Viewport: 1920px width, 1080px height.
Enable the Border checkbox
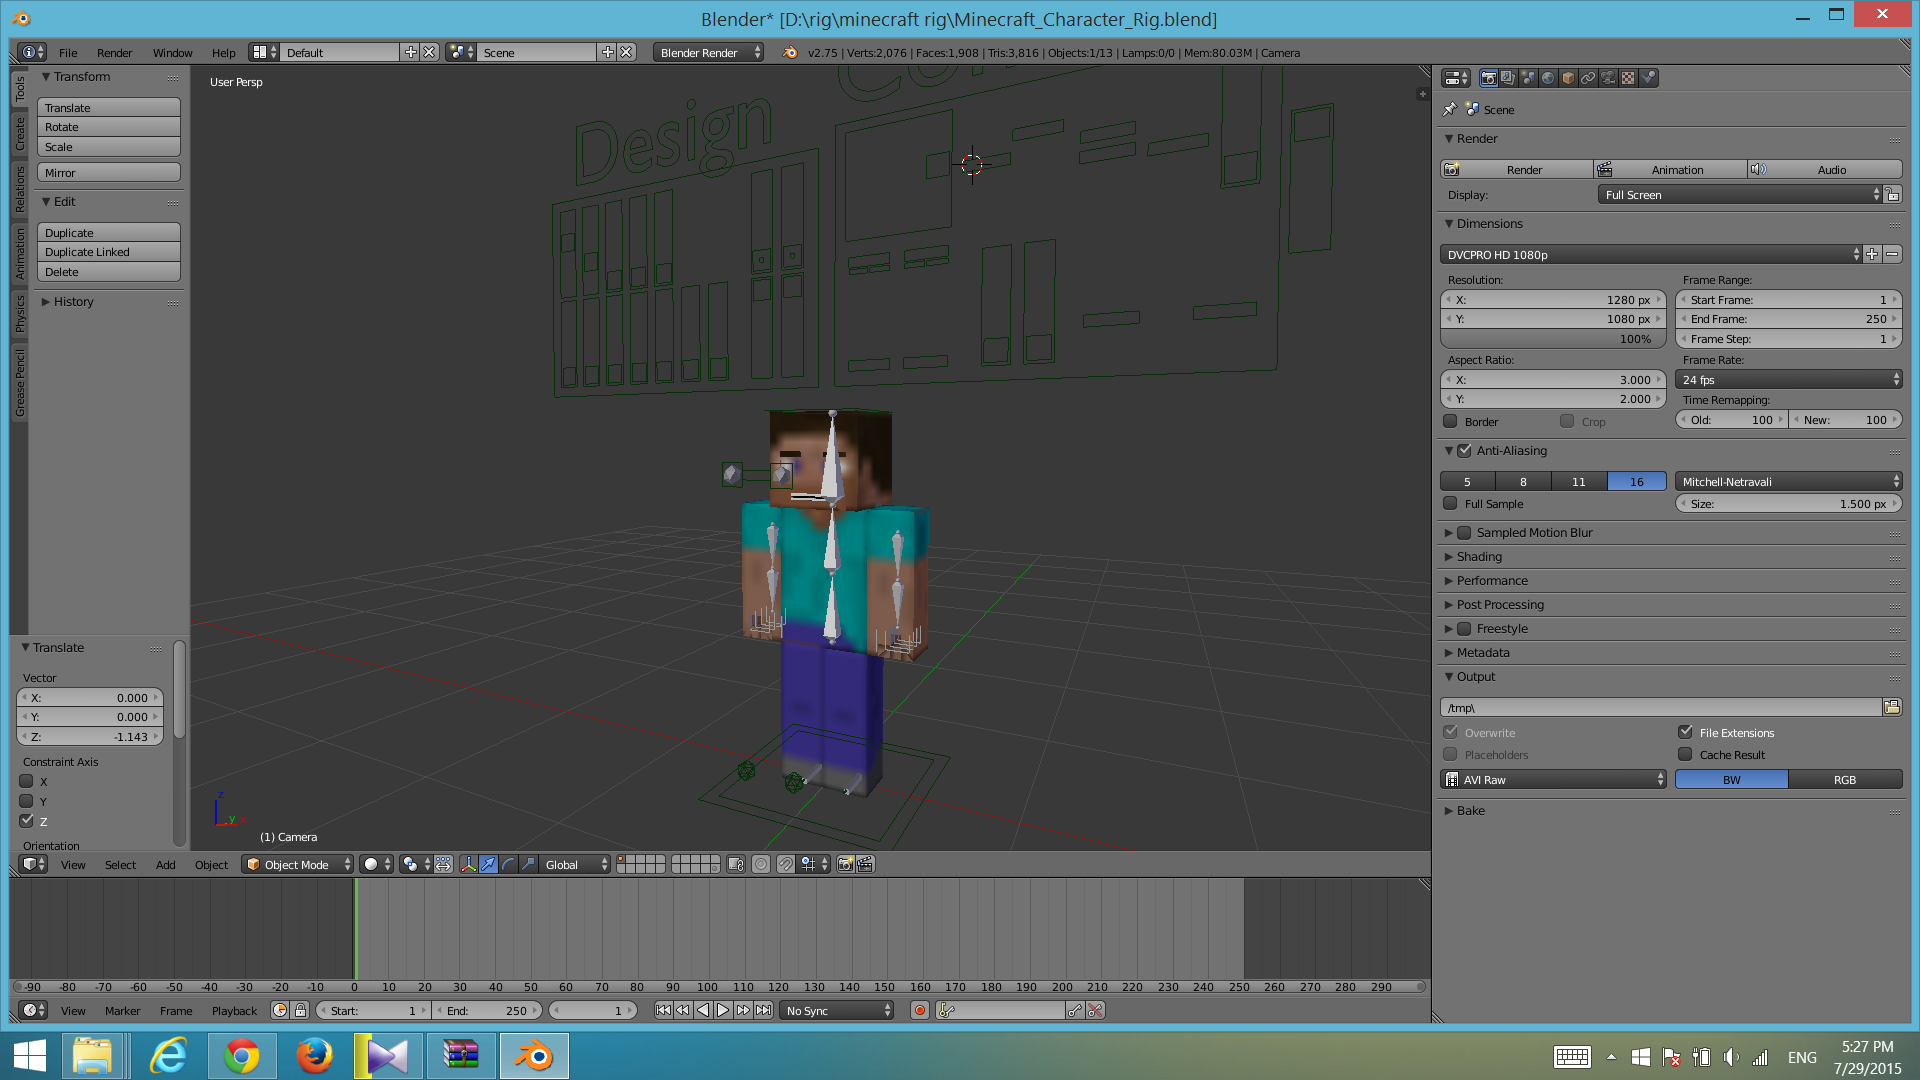click(1450, 421)
